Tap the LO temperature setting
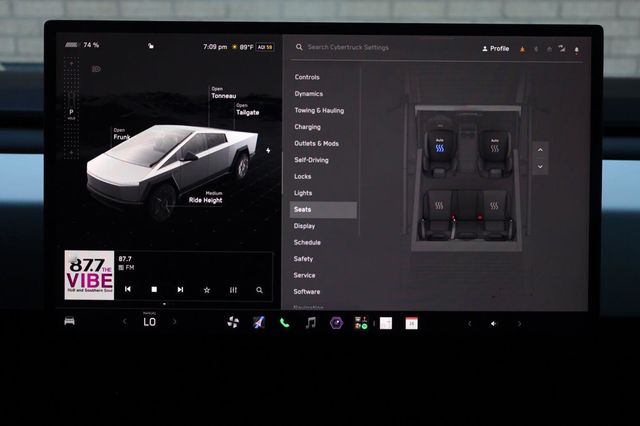Viewport: 640px width, 426px height. 149,322
